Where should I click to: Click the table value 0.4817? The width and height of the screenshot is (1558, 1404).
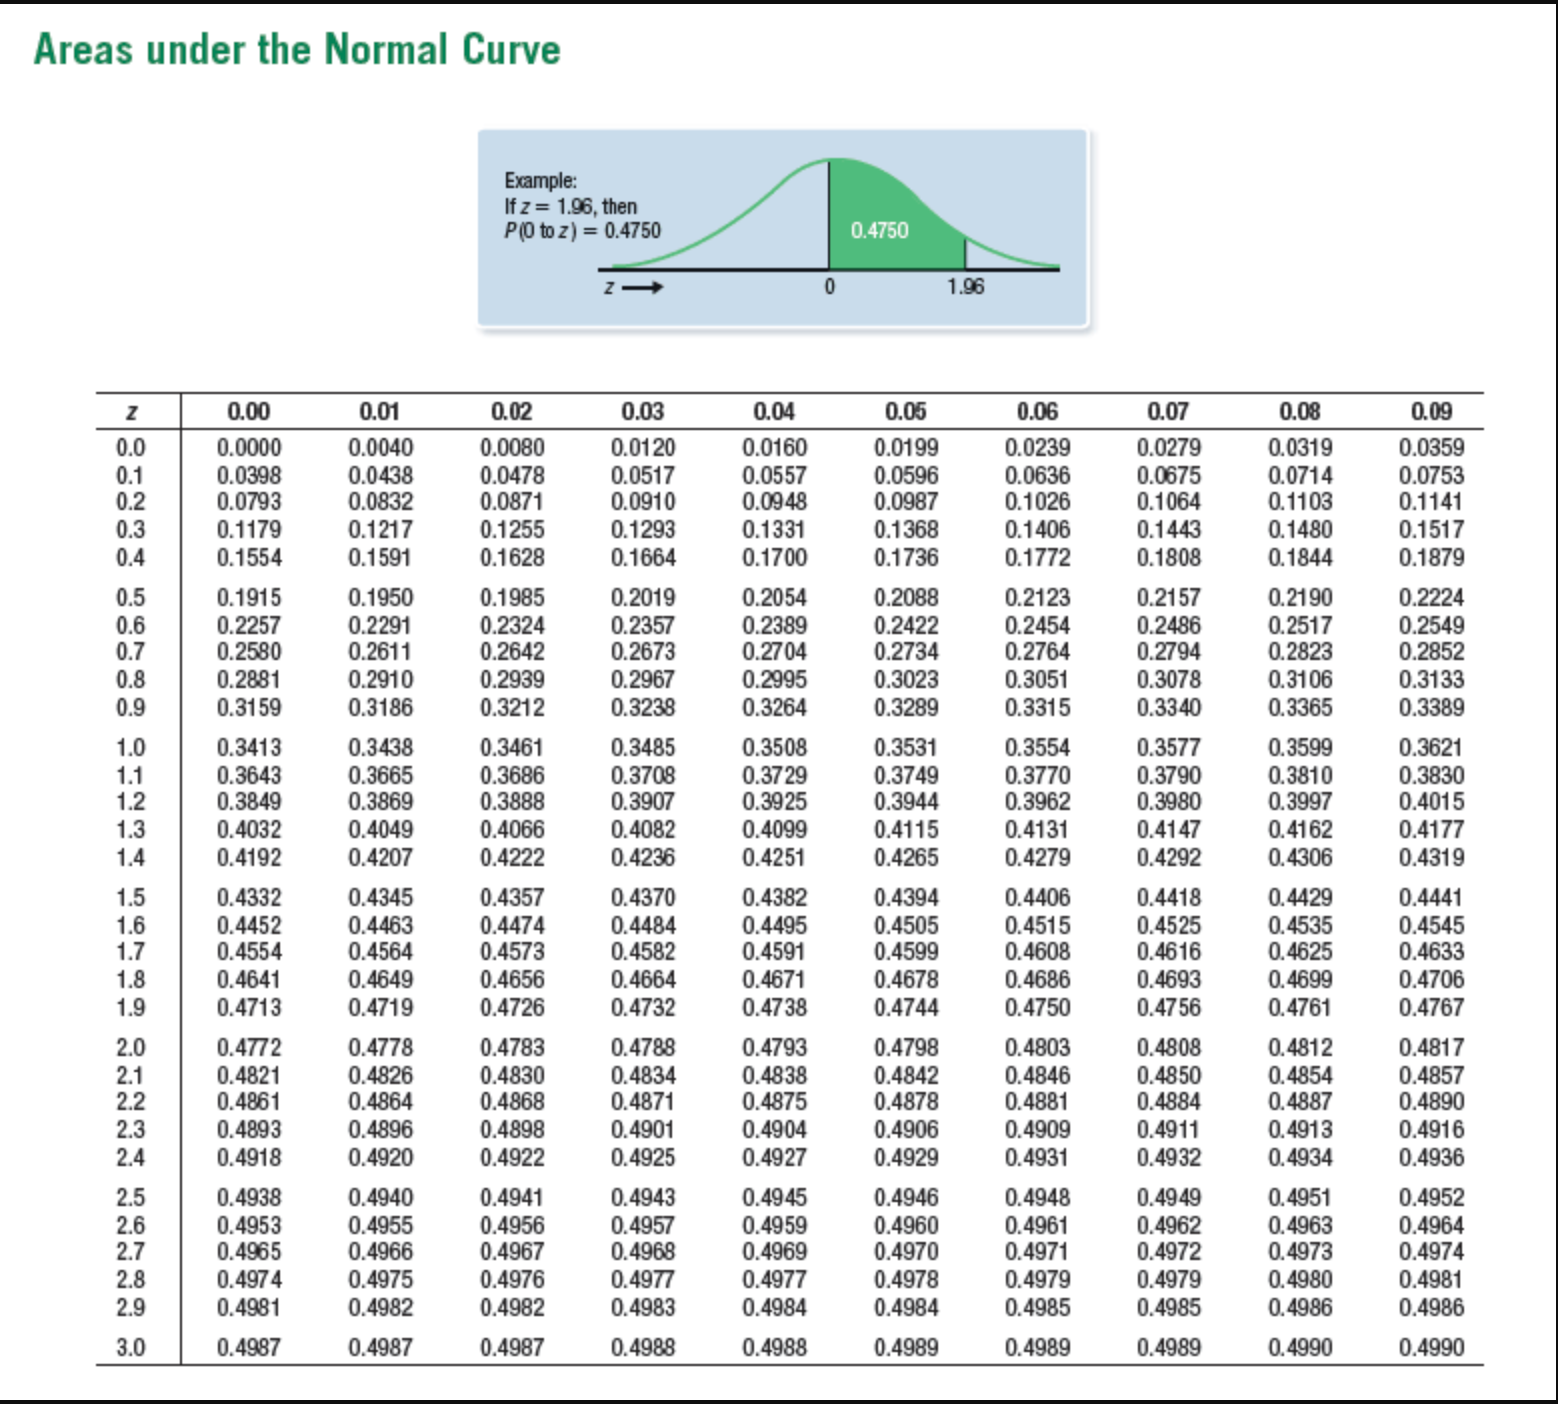pos(1432,1048)
